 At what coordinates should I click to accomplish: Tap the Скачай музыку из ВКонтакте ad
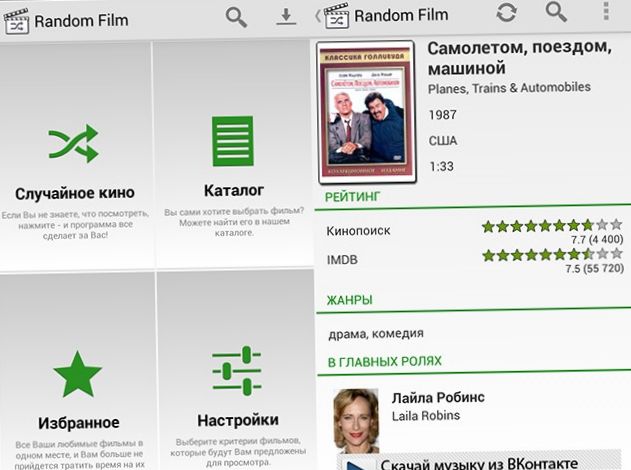click(479, 461)
